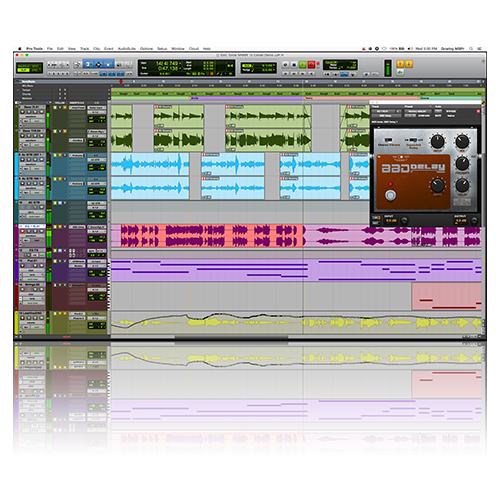Open the Window menu
Image resolution: width=500 pixels, height=500 pixels.
pos(178,49)
